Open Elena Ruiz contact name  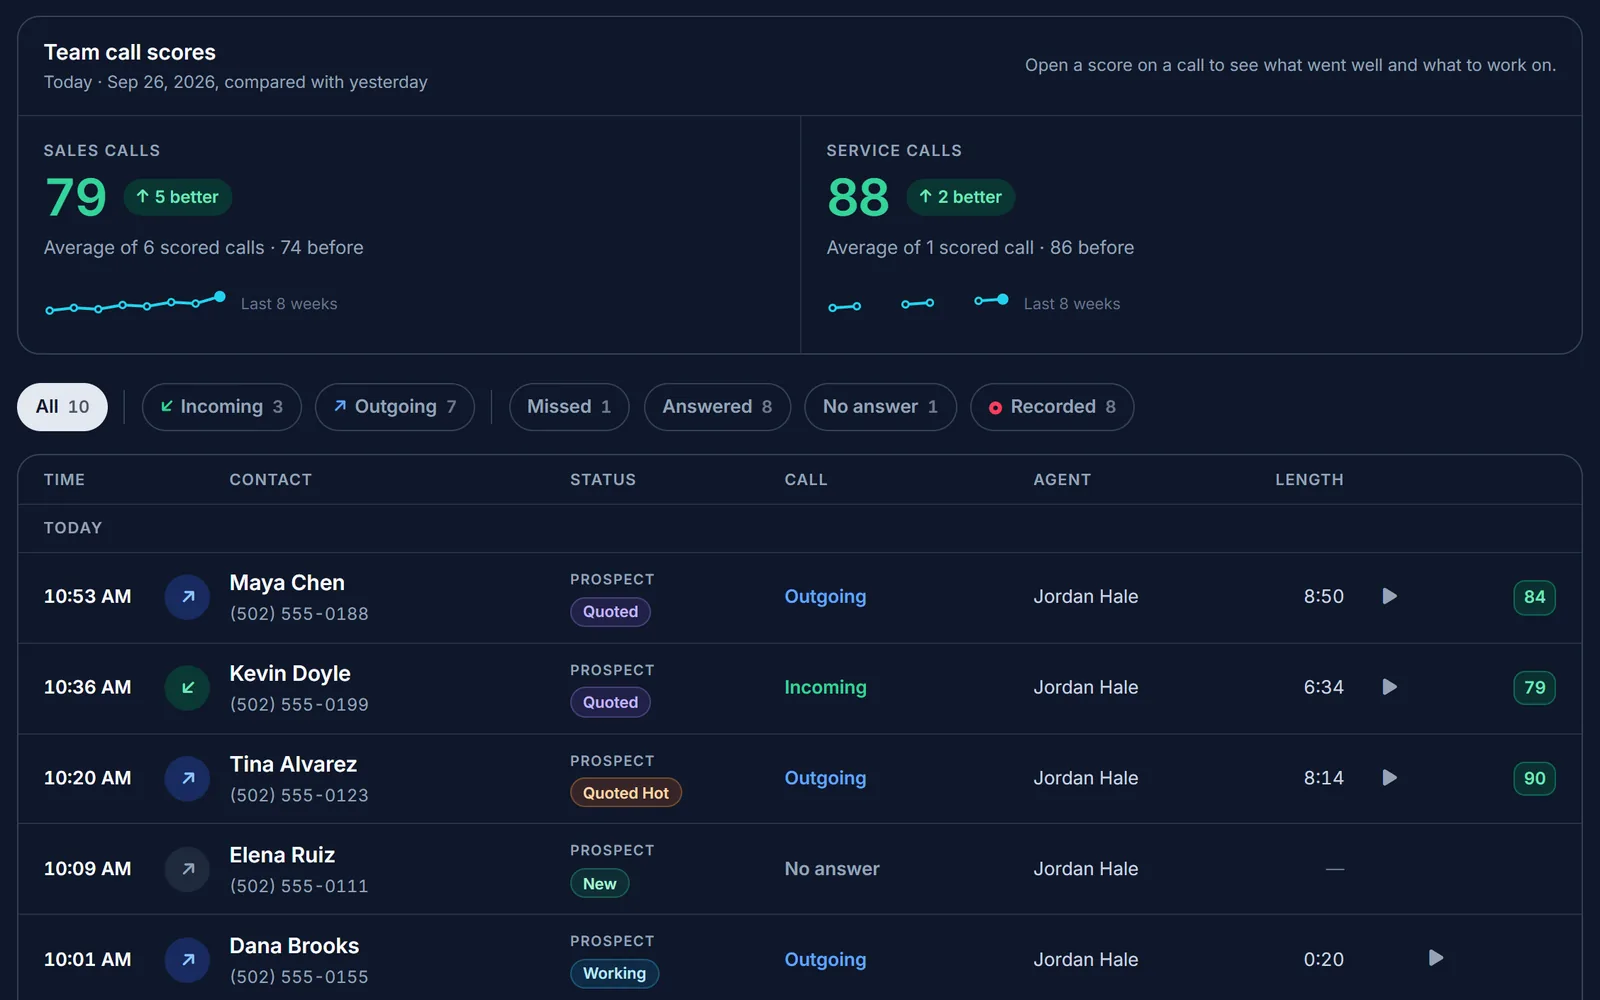point(282,855)
